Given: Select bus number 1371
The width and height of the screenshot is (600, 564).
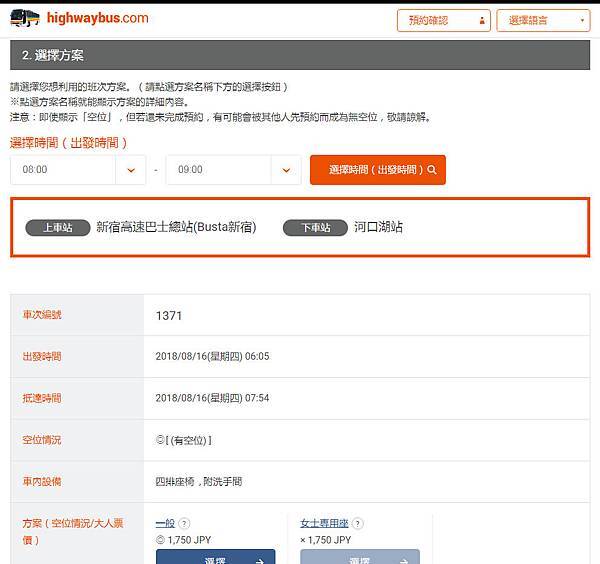Looking at the screenshot, I should (x=169, y=316).
